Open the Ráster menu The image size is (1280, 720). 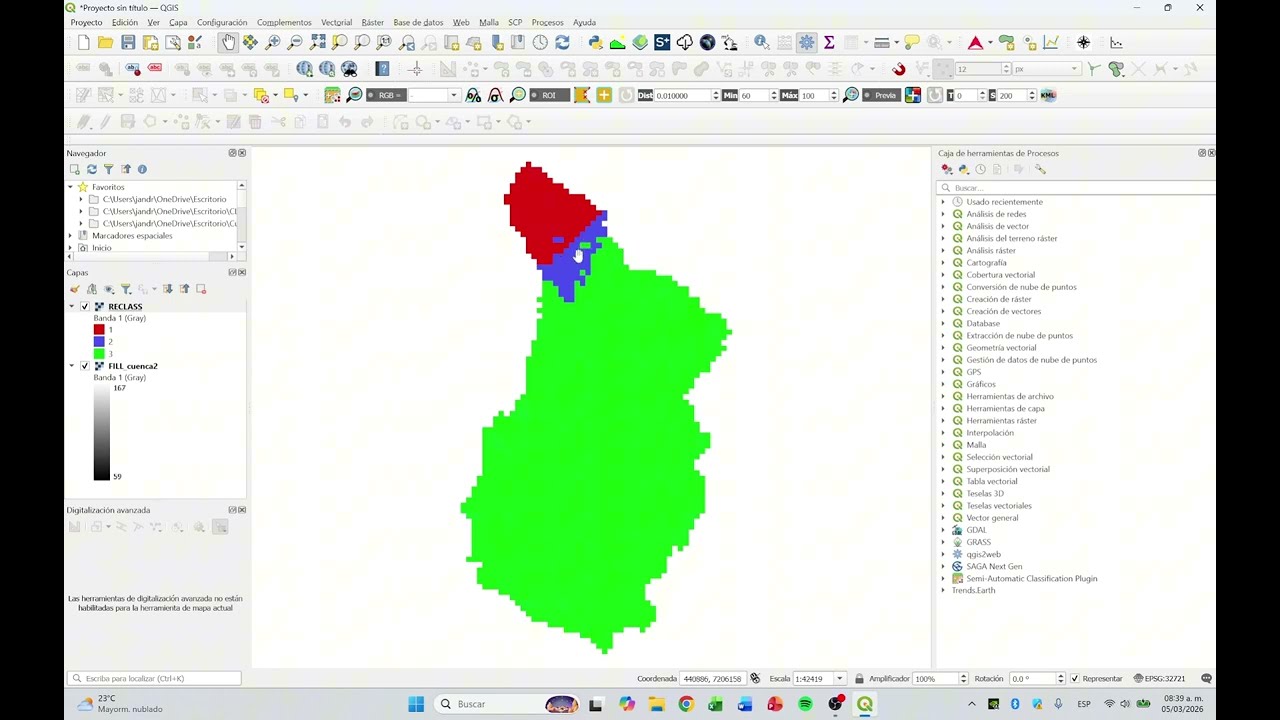click(x=372, y=22)
